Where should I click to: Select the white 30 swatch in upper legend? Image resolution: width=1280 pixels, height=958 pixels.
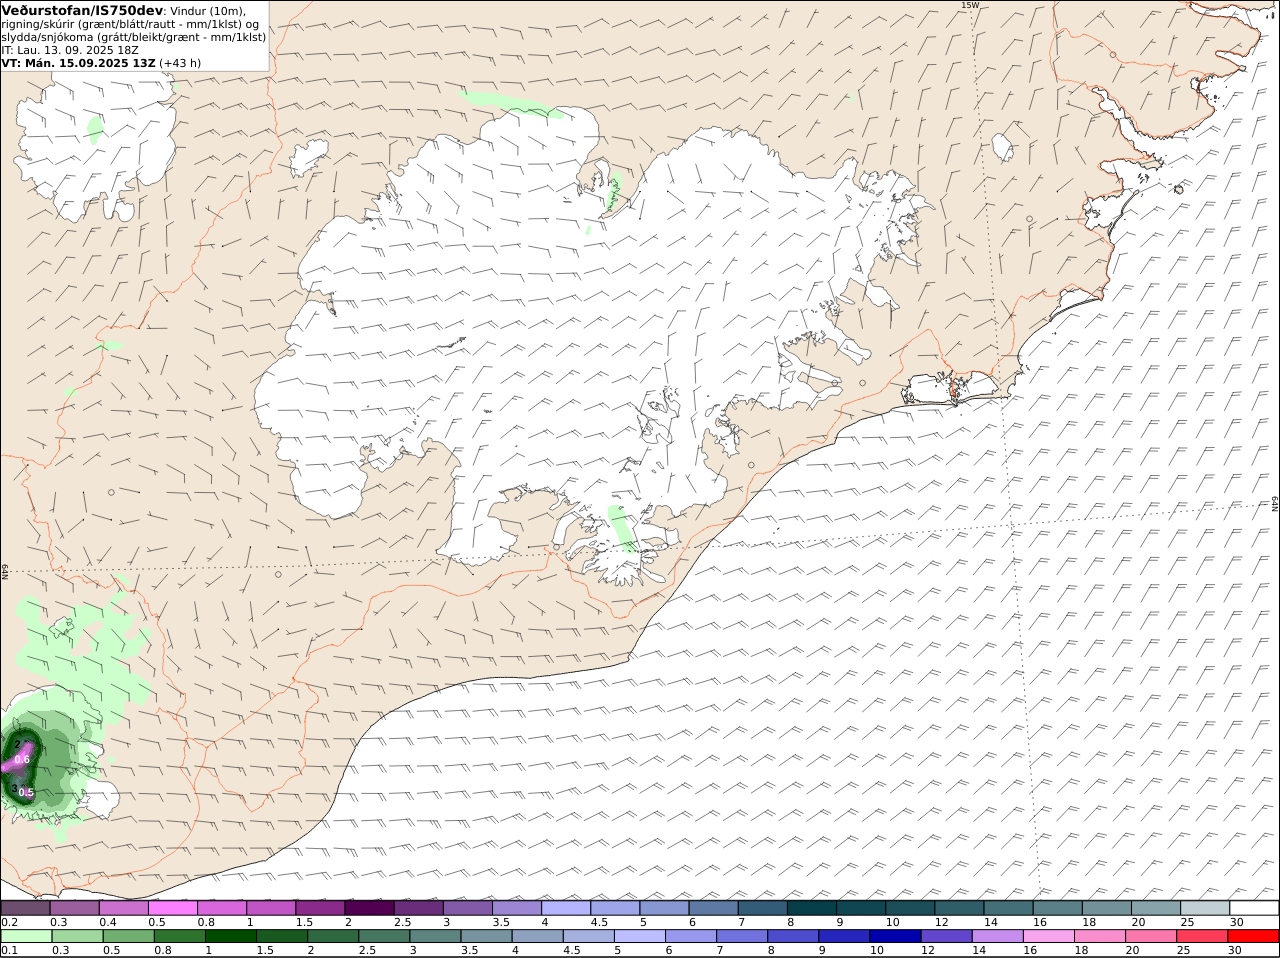[x=1254, y=908]
